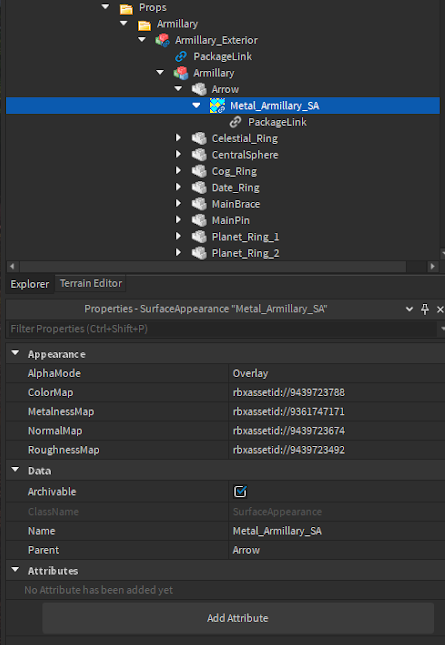The image size is (445, 645).
Task: Open the Properties panel dropdown chevron
Action: tap(409, 309)
